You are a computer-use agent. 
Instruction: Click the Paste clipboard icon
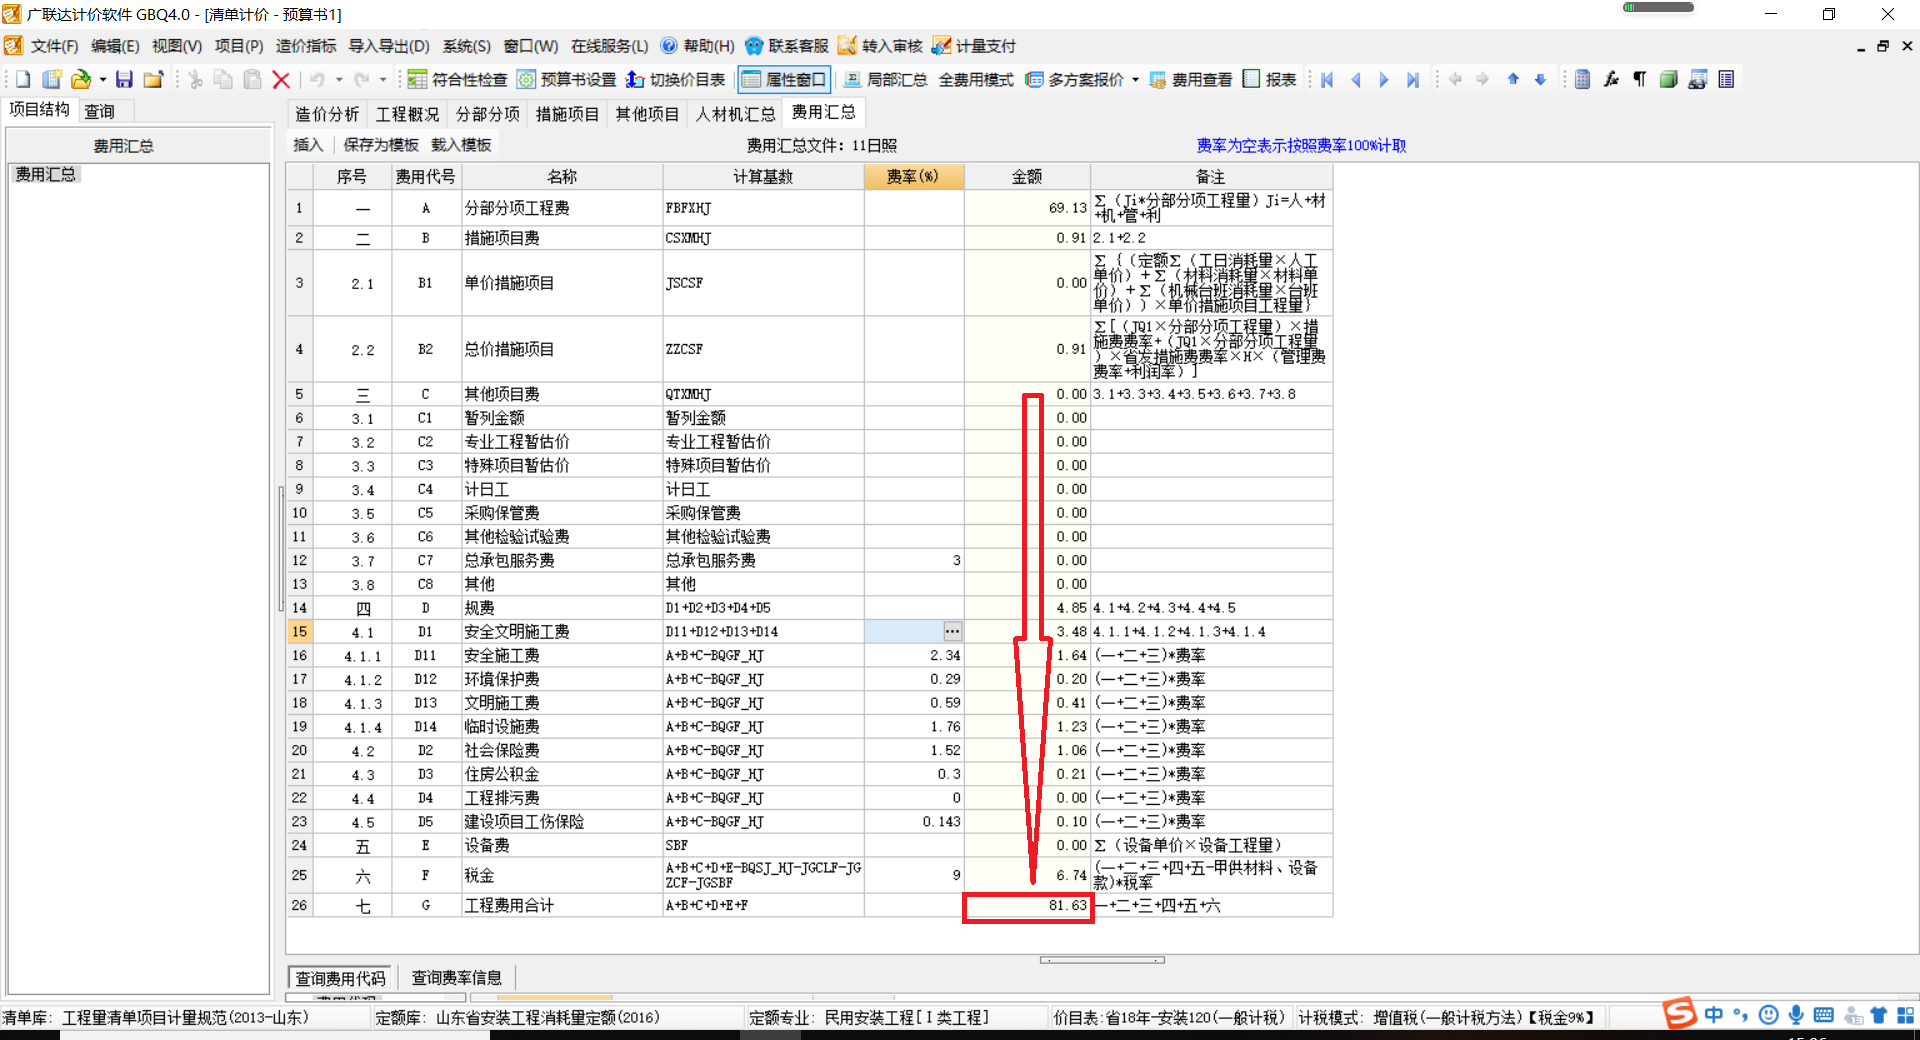[252, 79]
